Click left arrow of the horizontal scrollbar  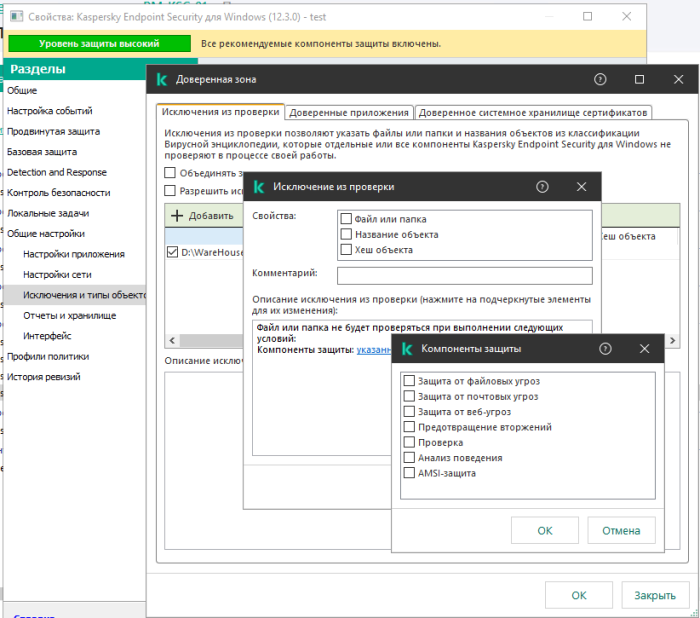click(x=171, y=341)
